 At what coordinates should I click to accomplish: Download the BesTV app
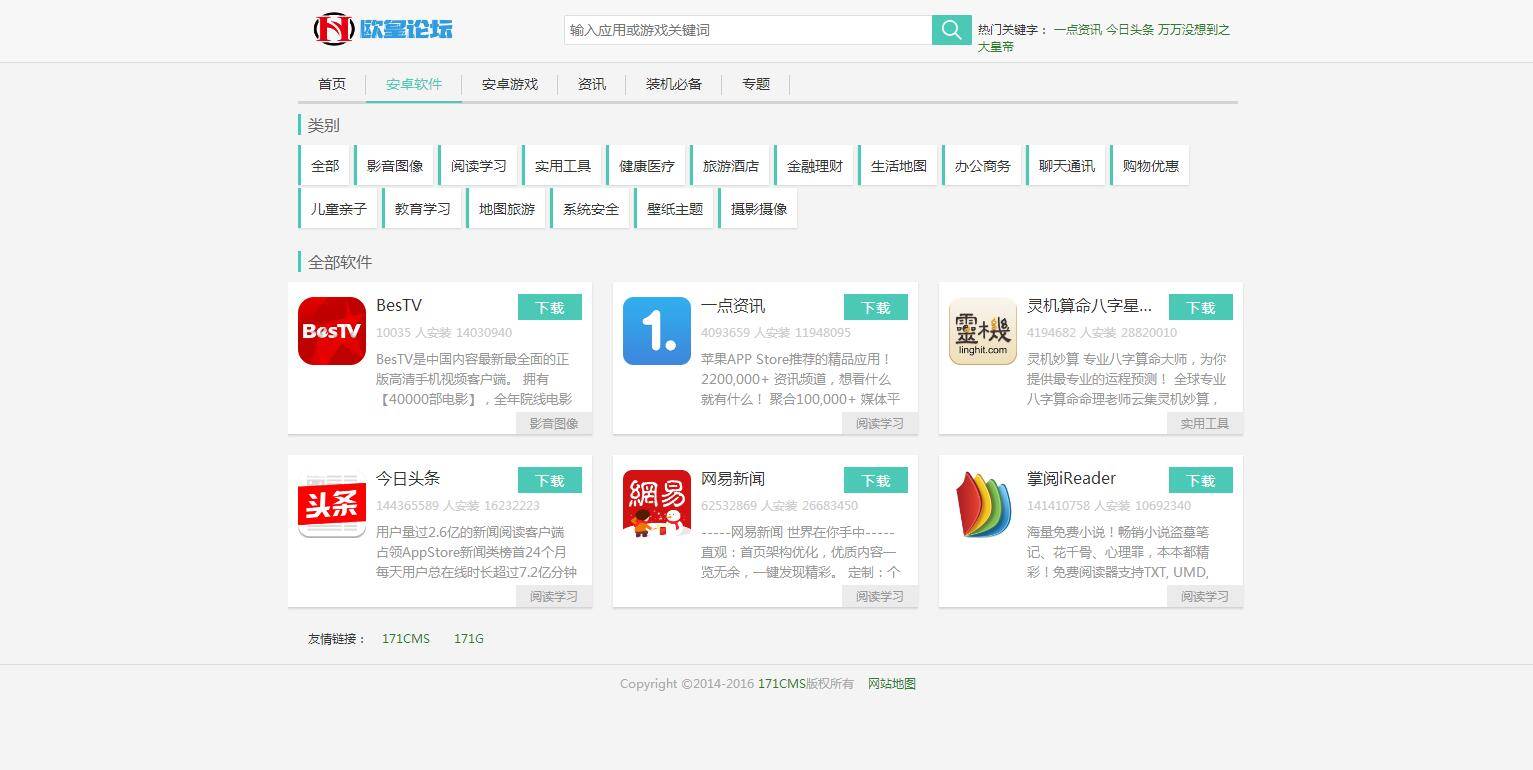(x=550, y=308)
